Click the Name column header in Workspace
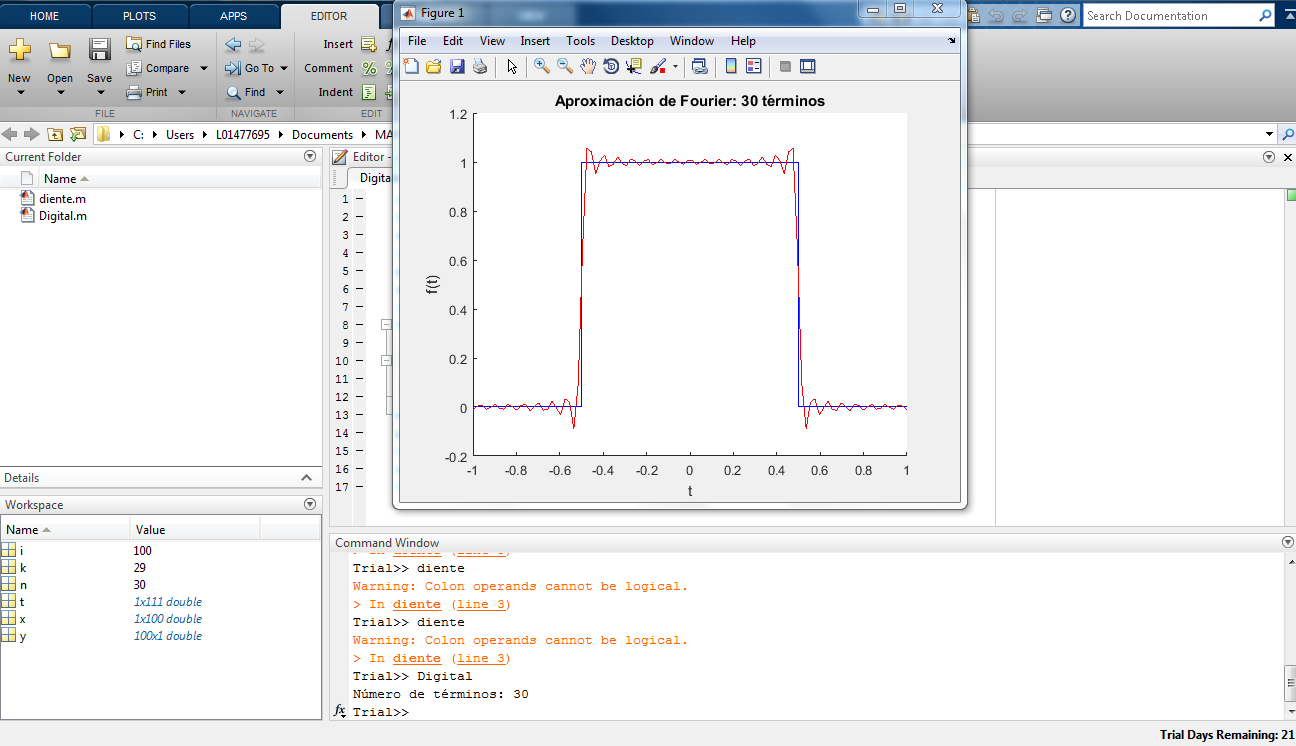This screenshot has width=1296, height=746. 65,530
